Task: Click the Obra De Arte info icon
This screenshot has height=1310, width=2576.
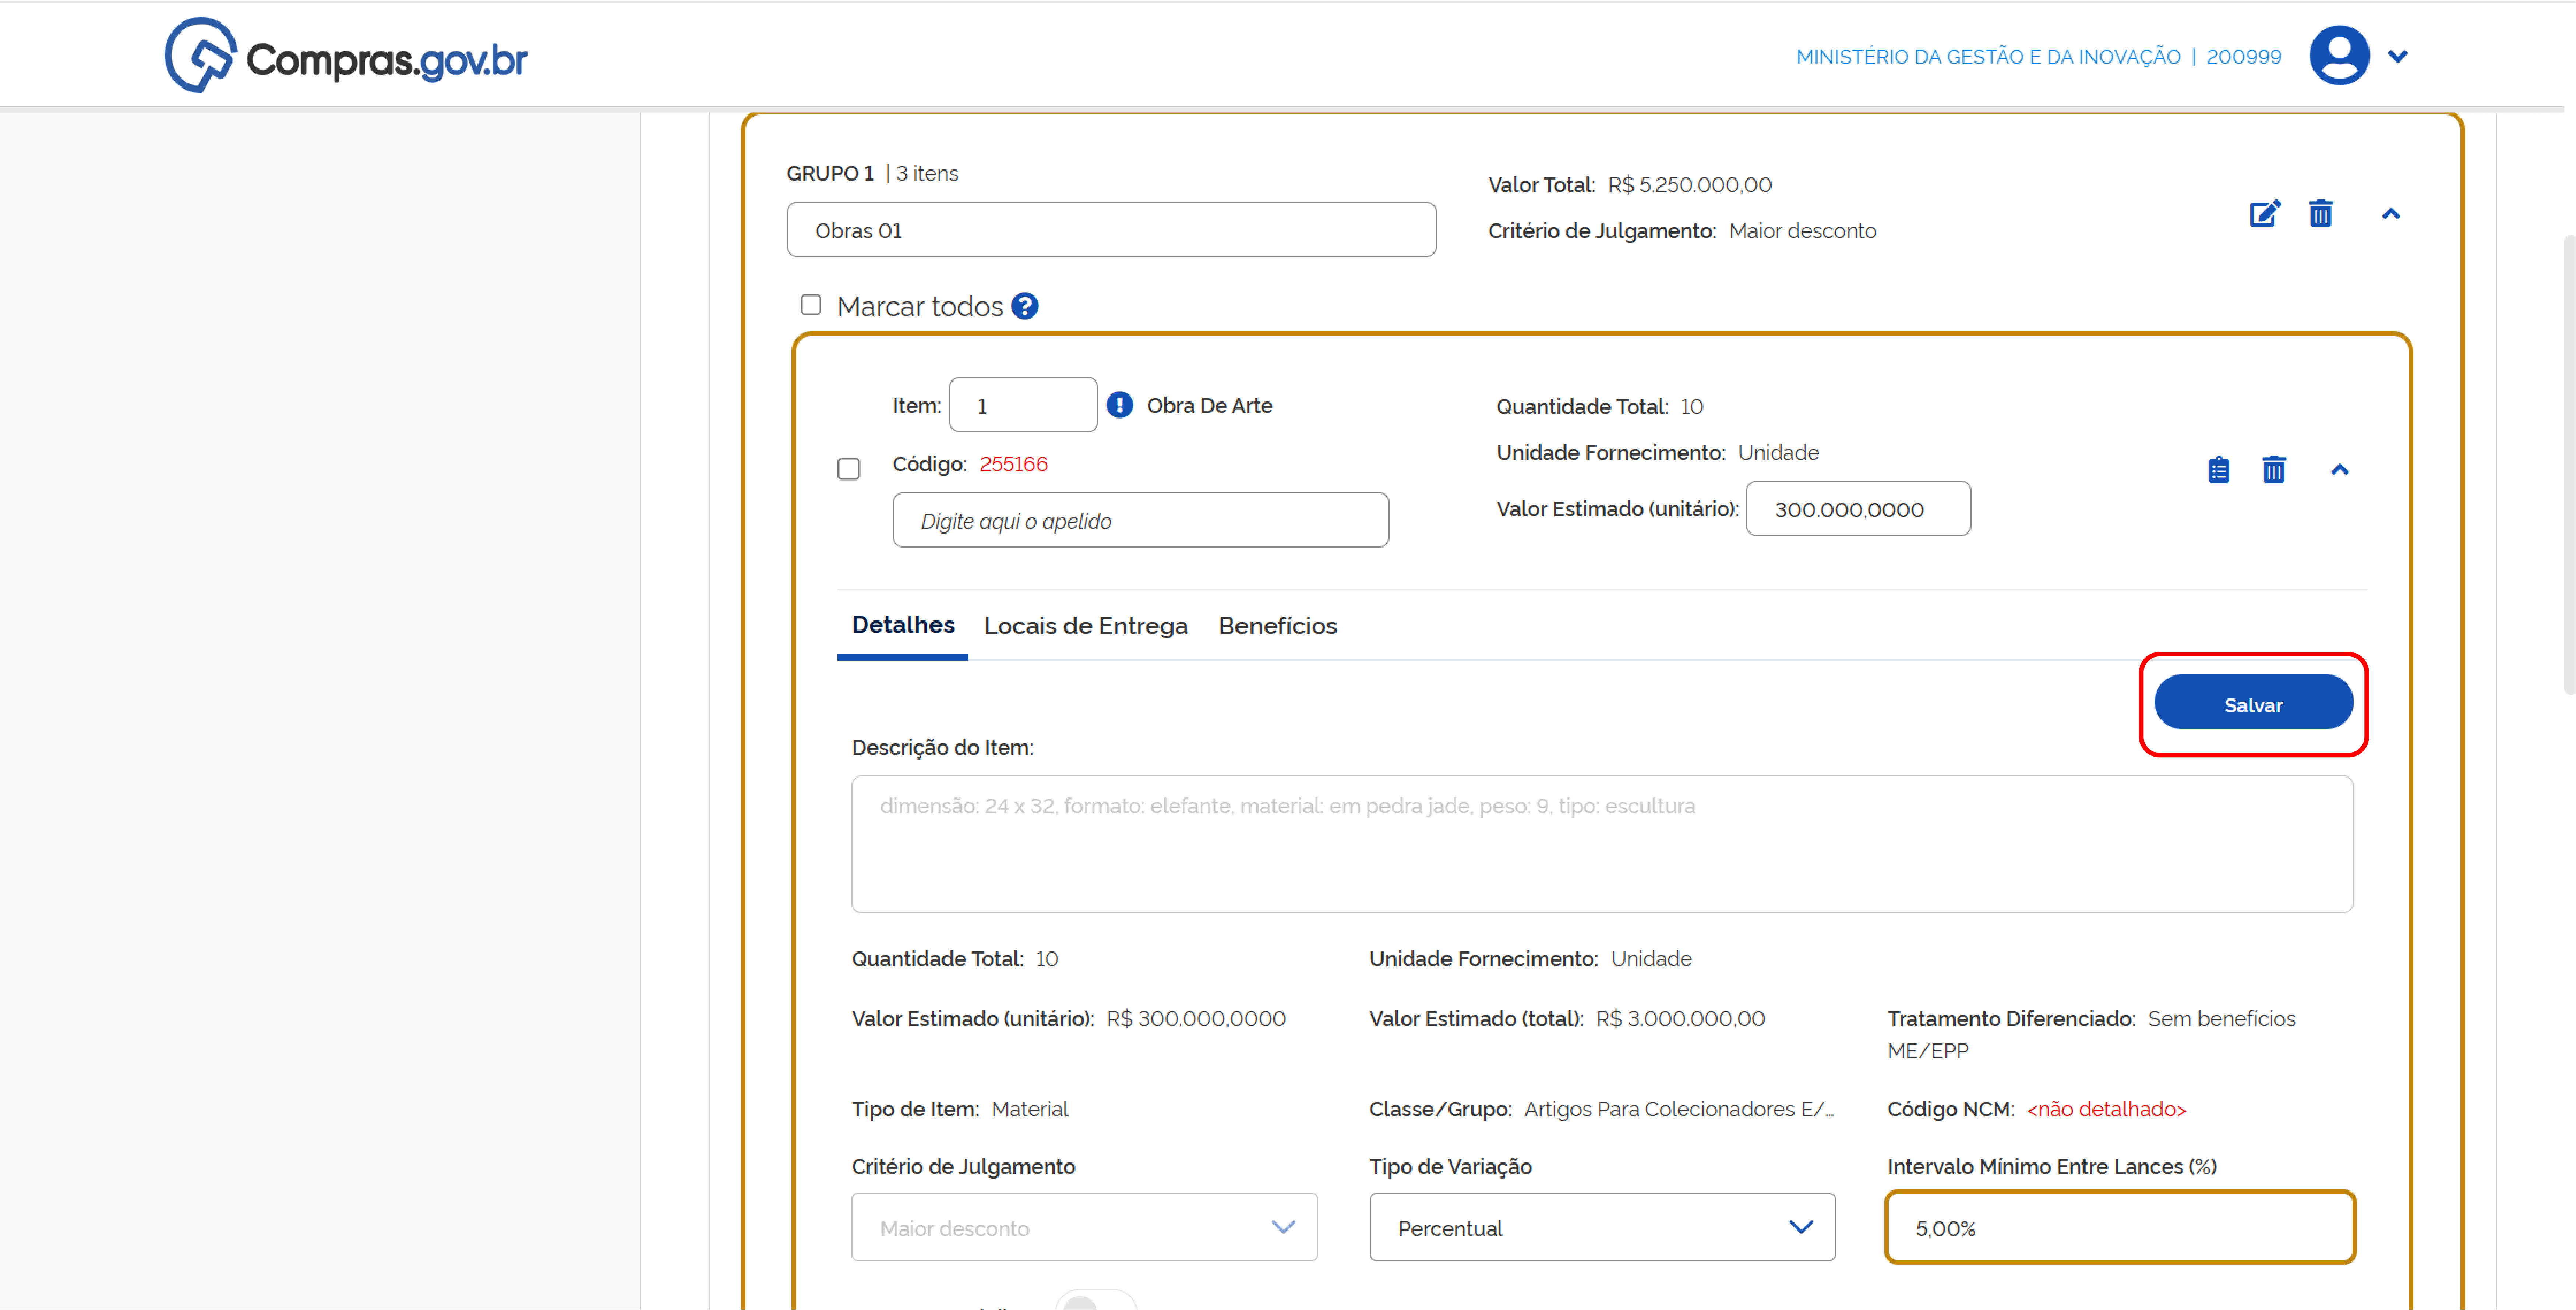Action: [1120, 405]
